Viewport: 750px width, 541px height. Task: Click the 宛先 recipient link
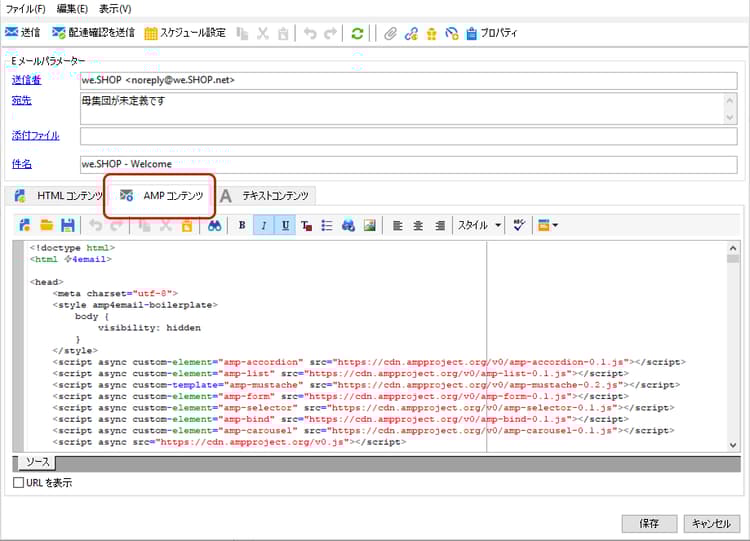[x=22, y=100]
